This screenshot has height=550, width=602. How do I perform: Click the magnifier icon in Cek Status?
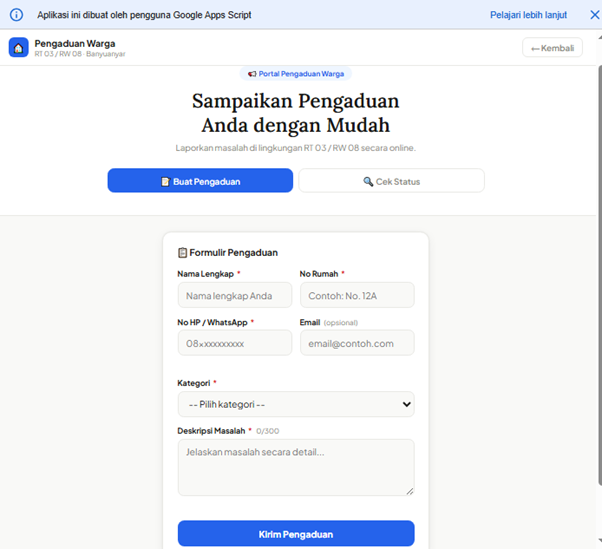tap(368, 181)
